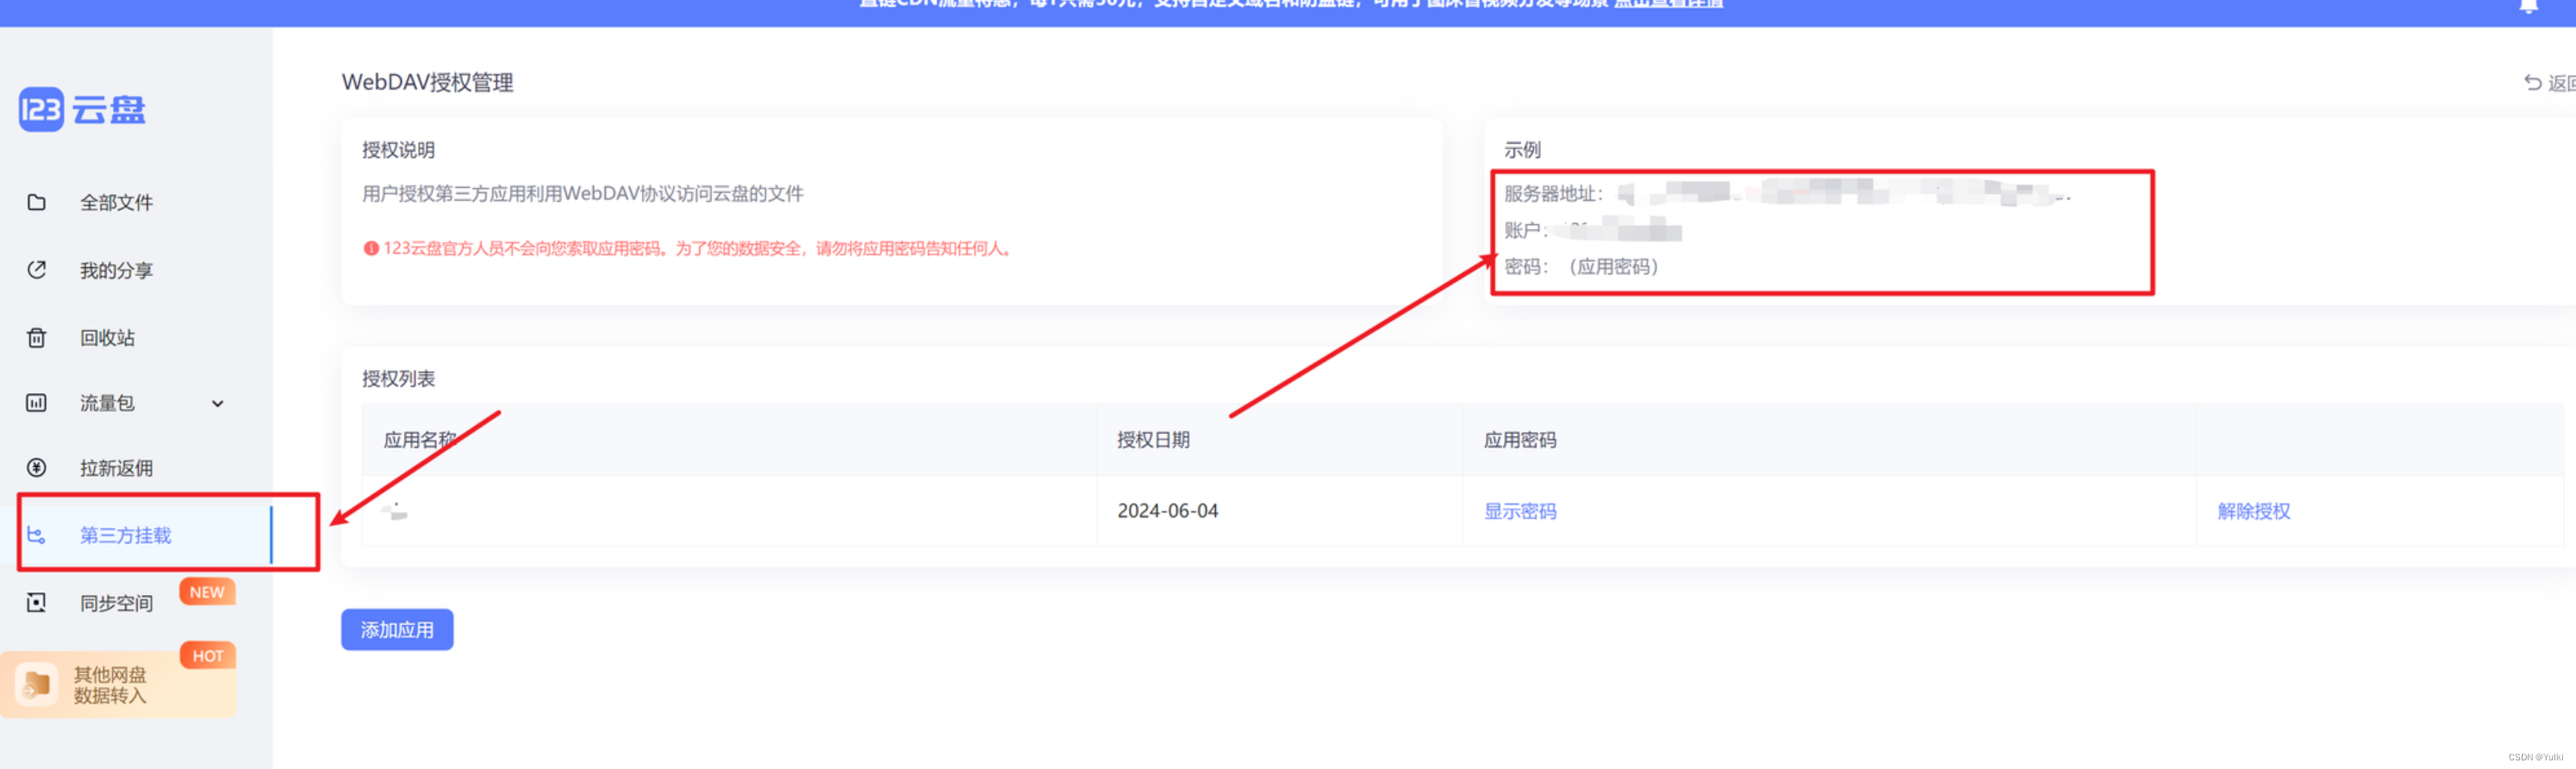This screenshot has height=769, width=2576.
Task: Click the 用户授权第三方应用 description text
Action: point(582,193)
